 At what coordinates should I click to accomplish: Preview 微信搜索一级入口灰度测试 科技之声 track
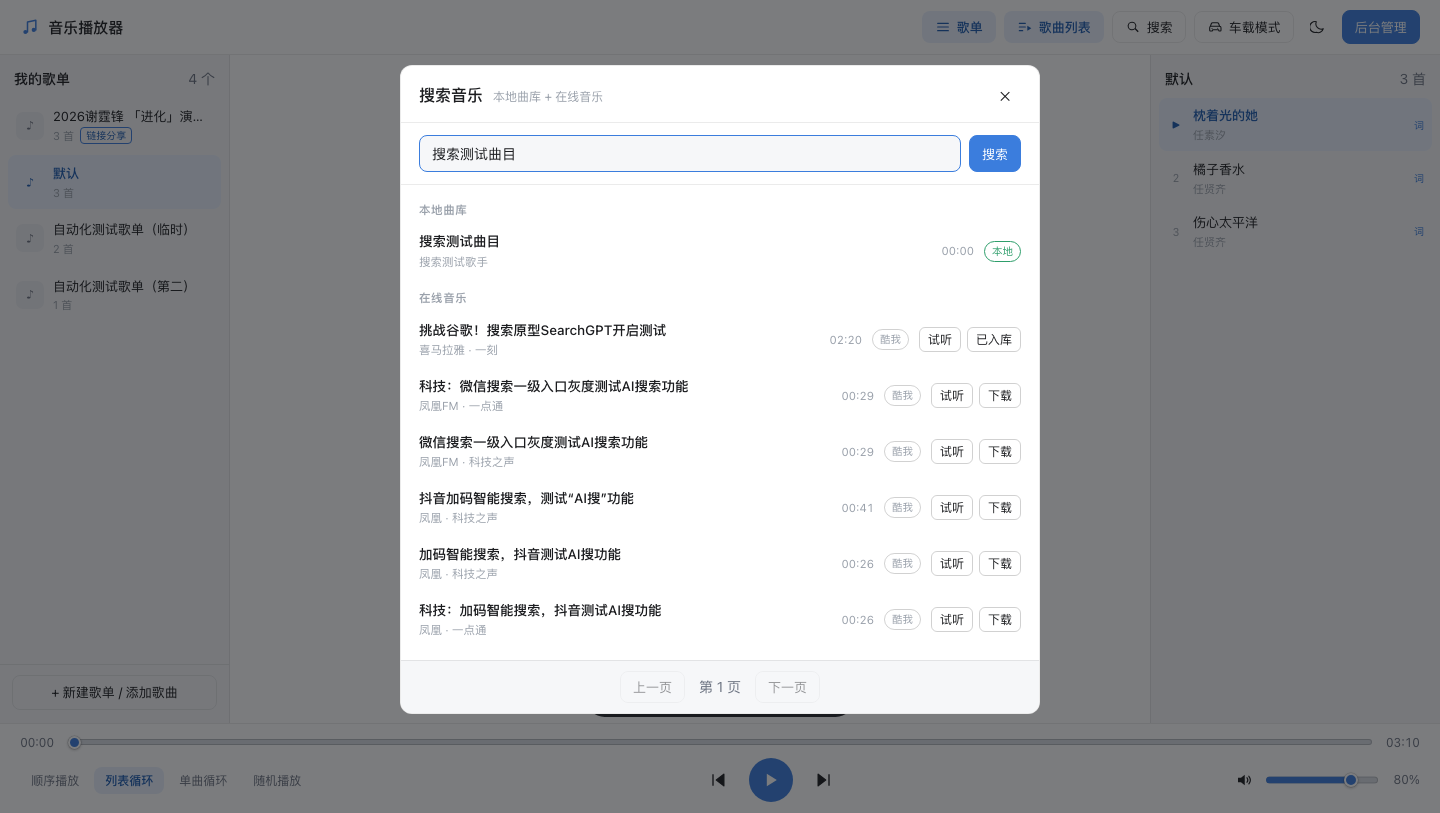(x=952, y=452)
